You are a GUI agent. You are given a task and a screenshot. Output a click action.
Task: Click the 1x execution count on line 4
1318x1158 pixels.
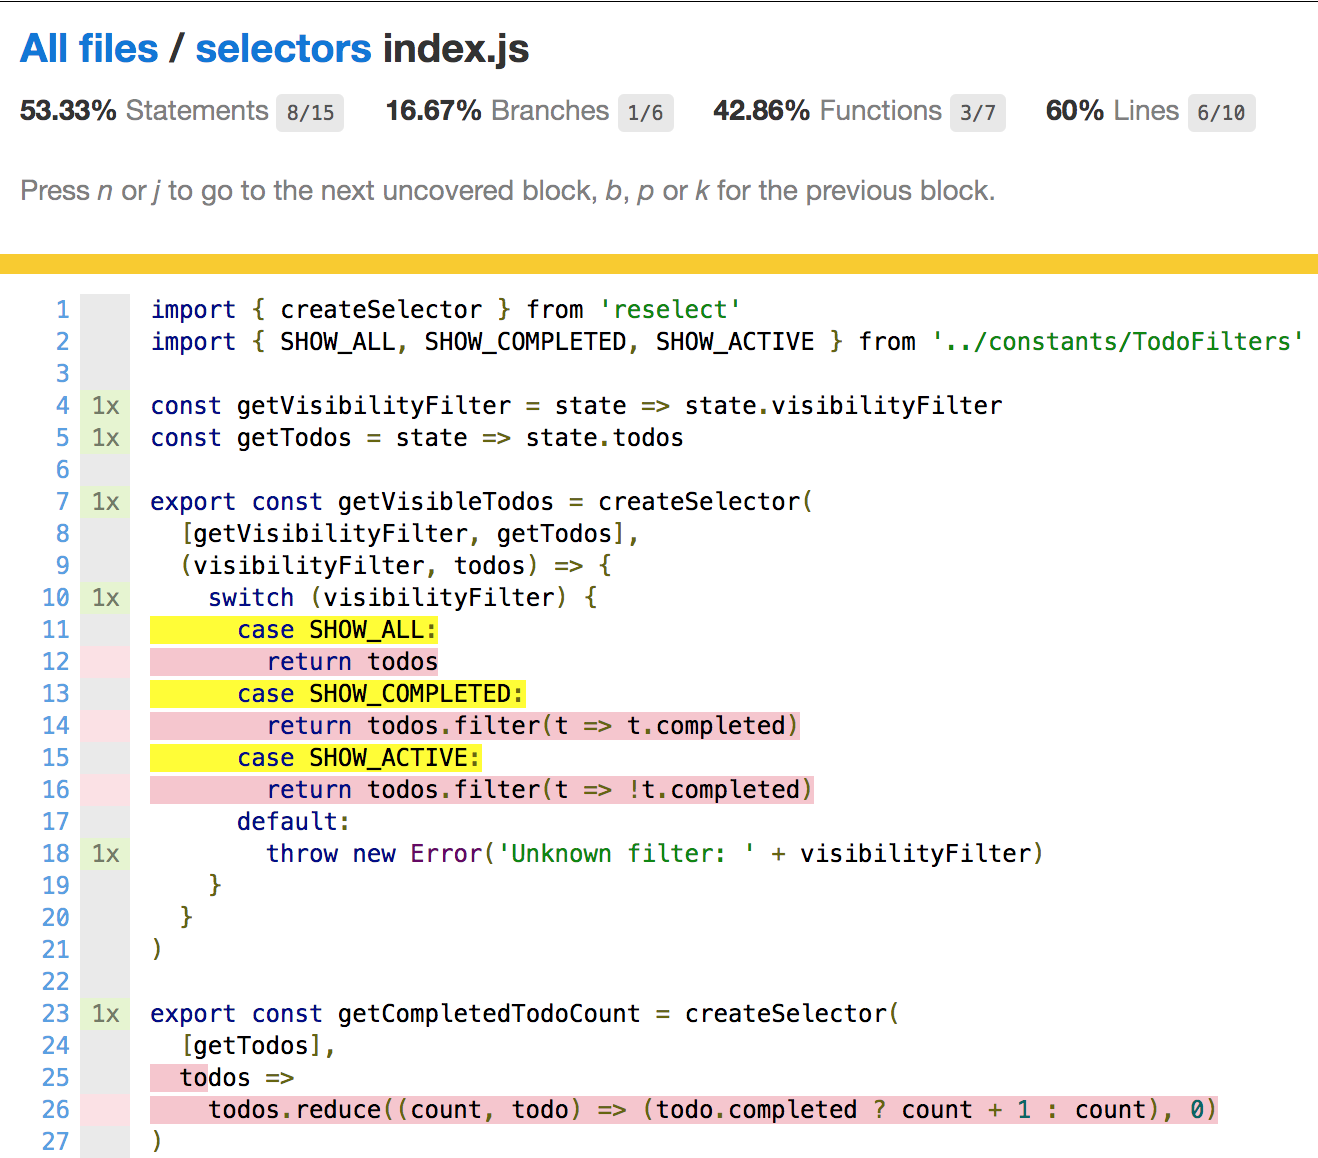pos(104,405)
